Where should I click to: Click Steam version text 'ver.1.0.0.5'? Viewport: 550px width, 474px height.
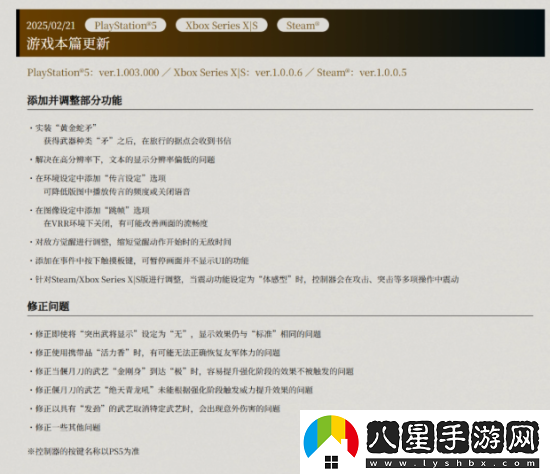tap(383, 73)
